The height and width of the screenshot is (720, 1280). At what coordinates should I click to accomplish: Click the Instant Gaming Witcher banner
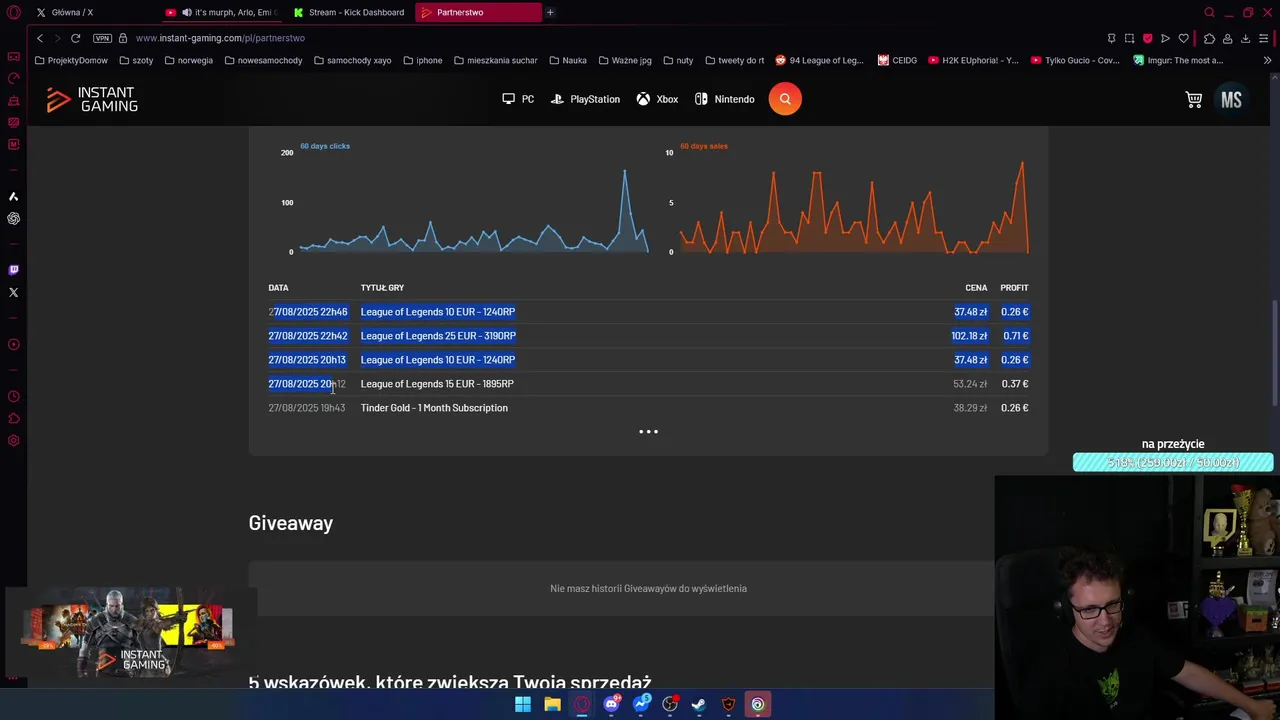tap(130, 633)
